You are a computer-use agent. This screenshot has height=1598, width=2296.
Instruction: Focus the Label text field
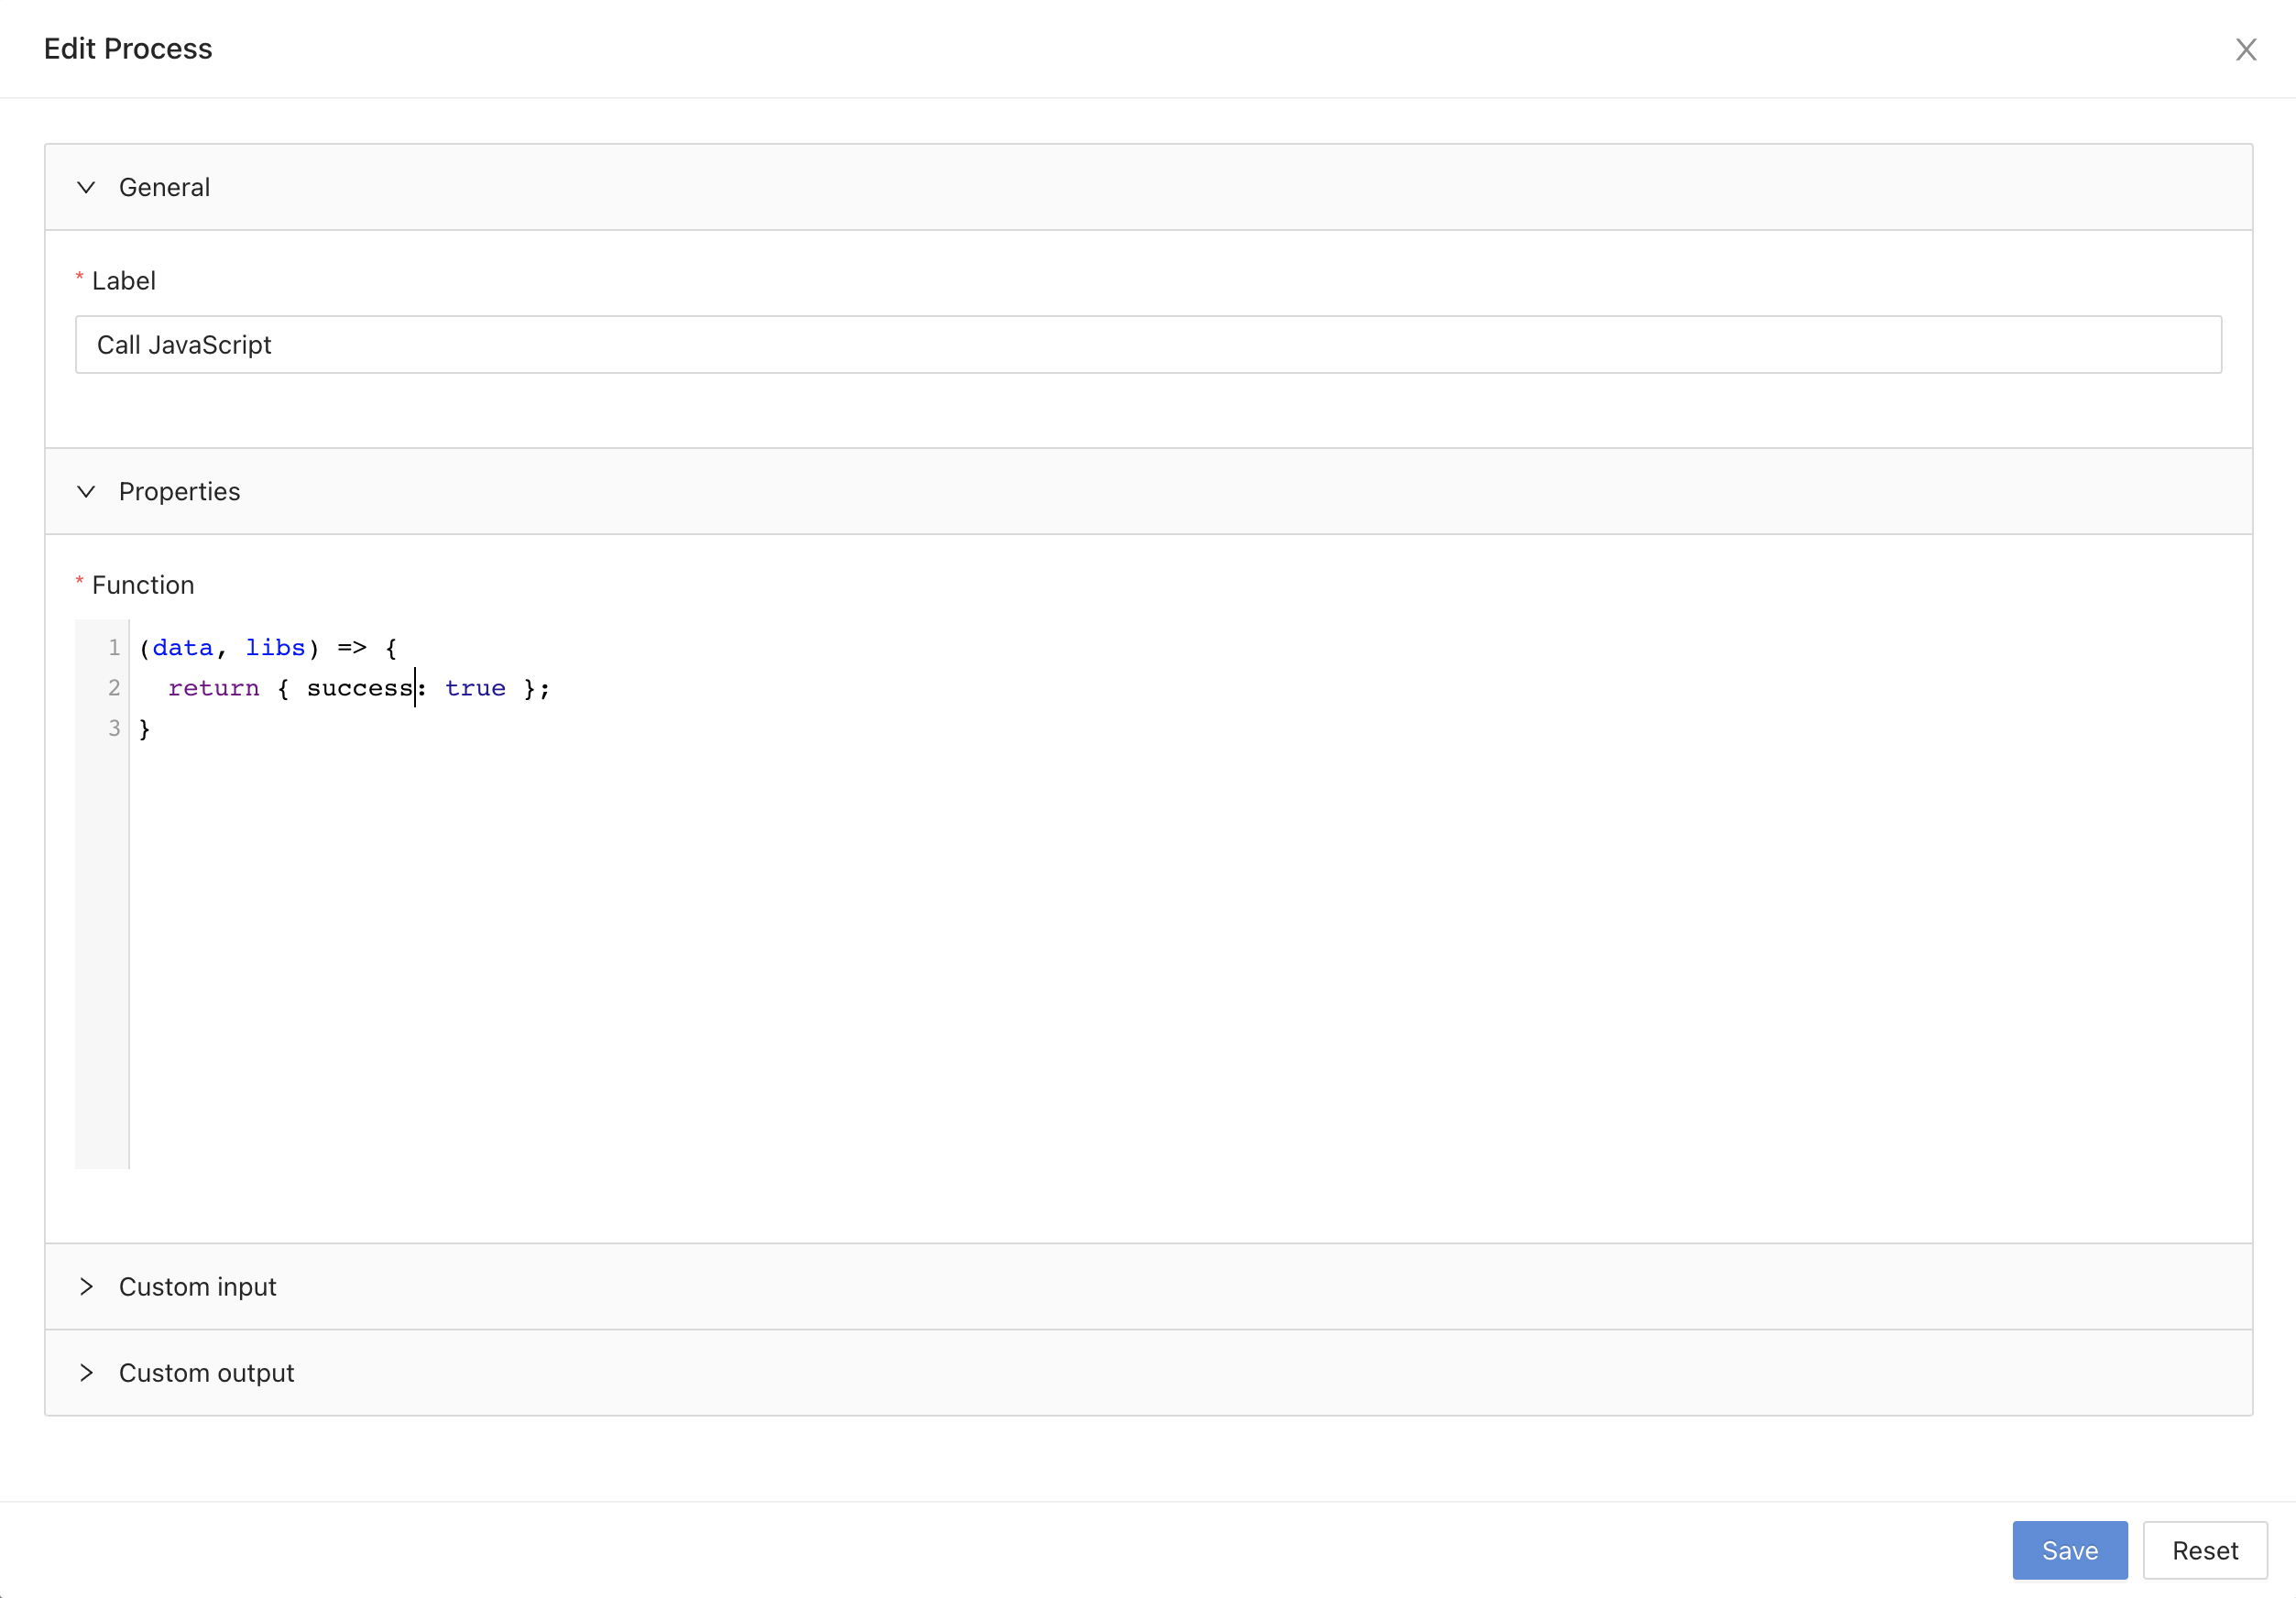pos(1148,345)
